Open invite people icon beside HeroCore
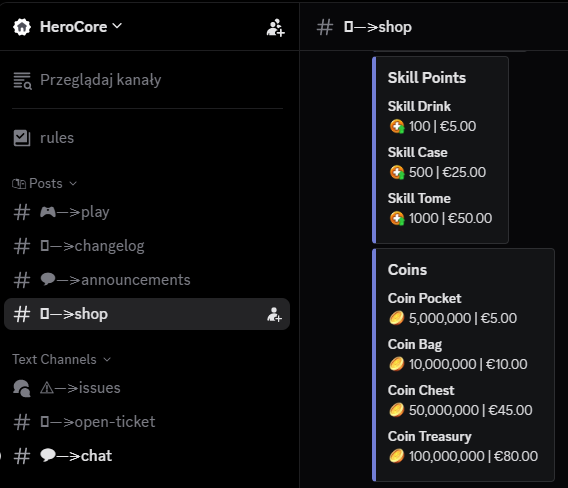The width and height of the screenshot is (568, 488). tap(275, 28)
